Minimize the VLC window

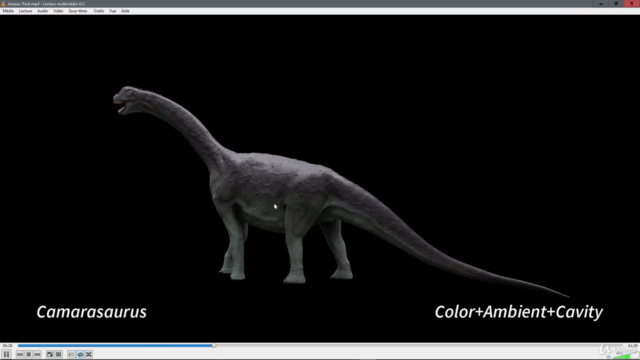tap(601, 4)
